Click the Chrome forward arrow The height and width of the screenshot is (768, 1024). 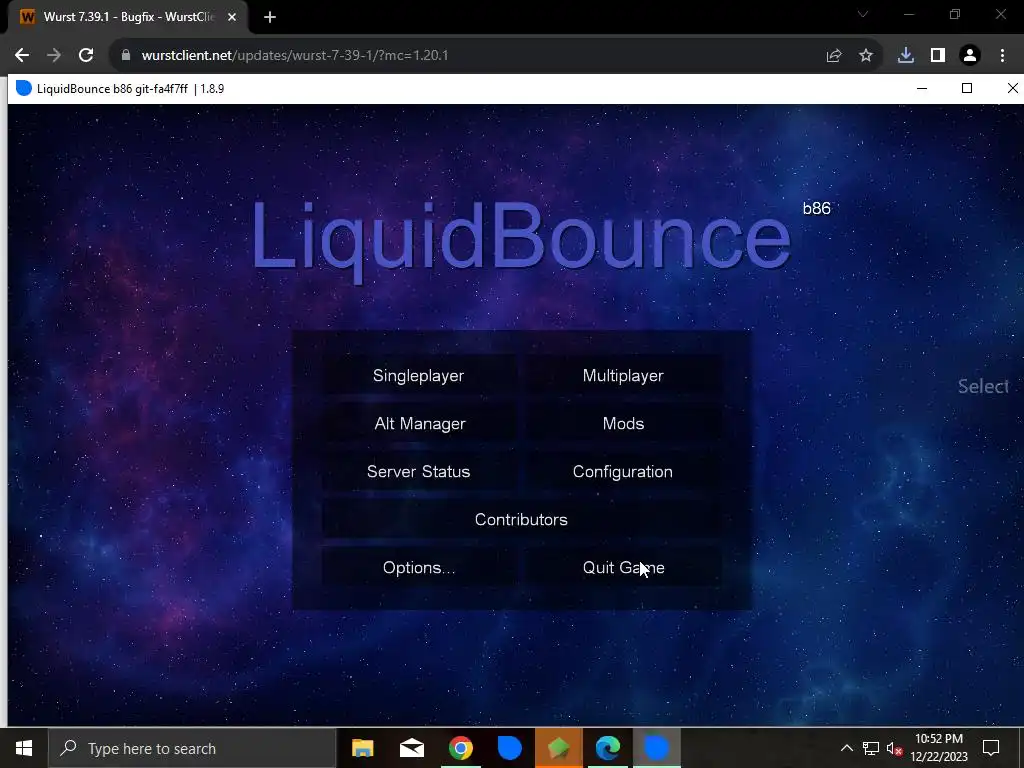tap(54, 56)
